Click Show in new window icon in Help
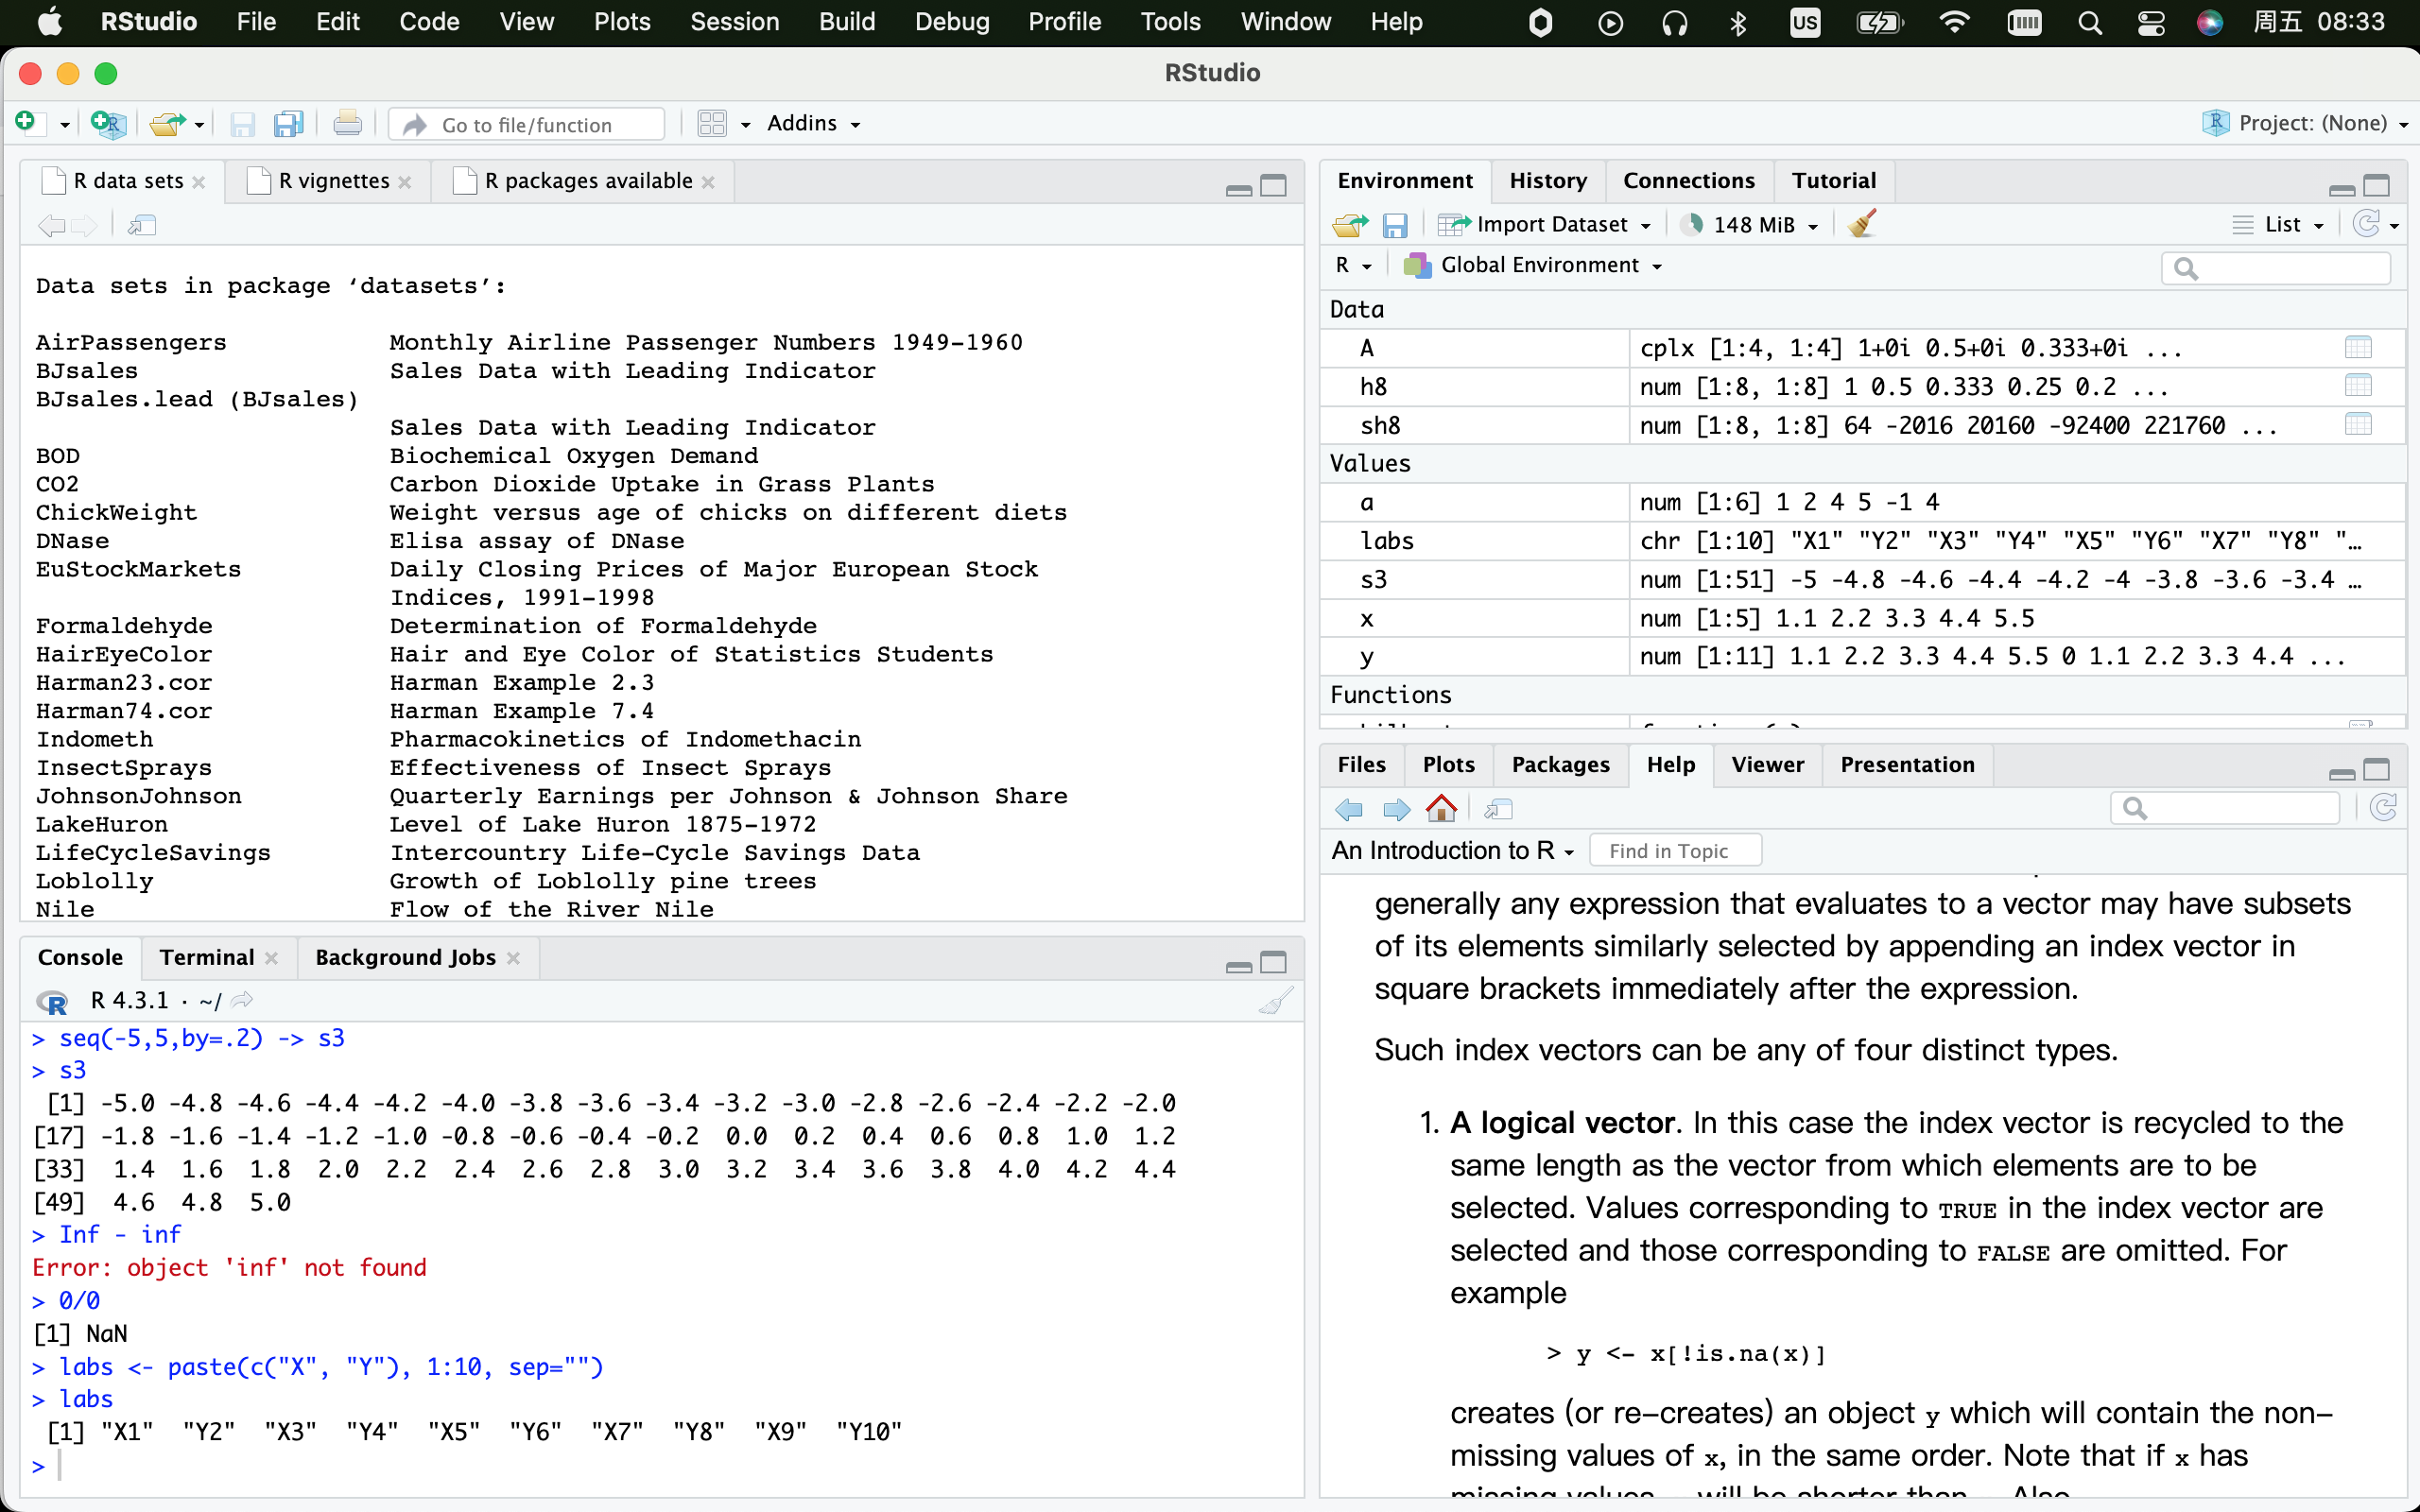Viewport: 2420px width, 1512px height. click(x=1498, y=808)
